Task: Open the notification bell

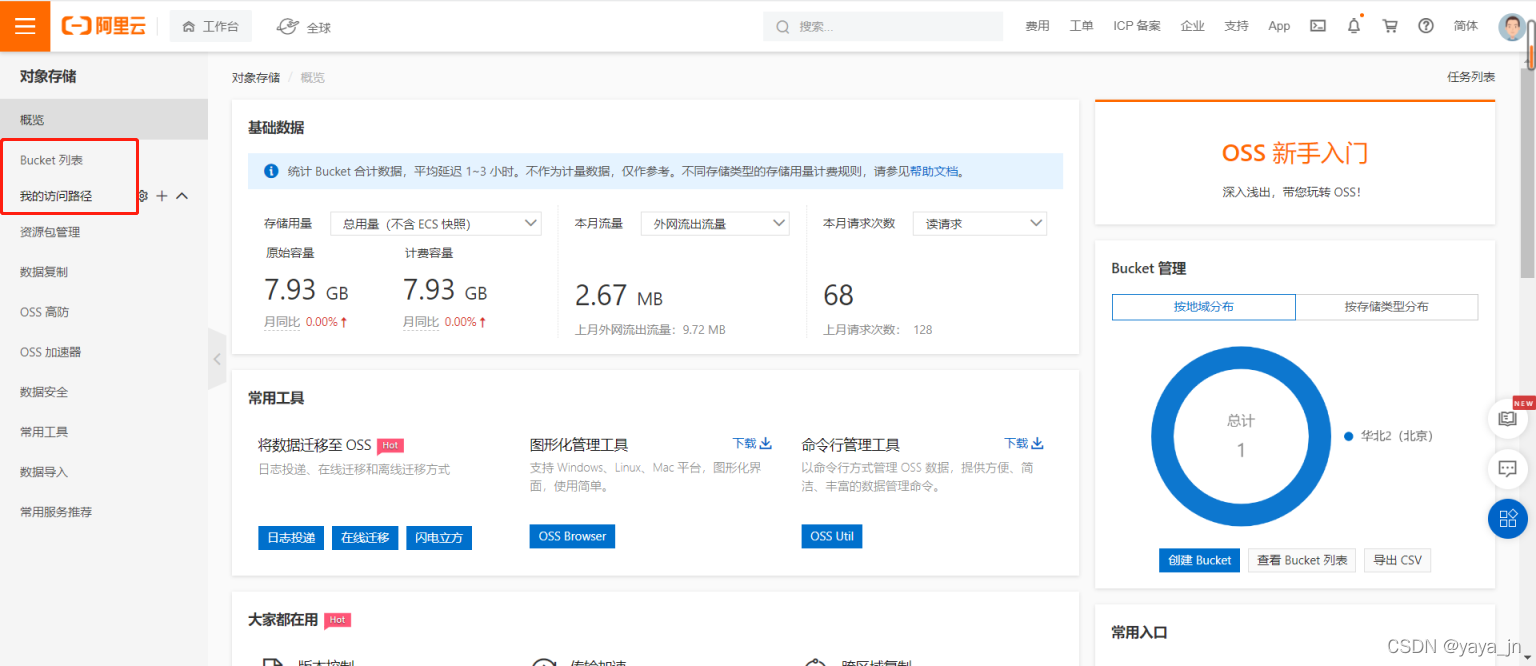Action: coord(1354,26)
